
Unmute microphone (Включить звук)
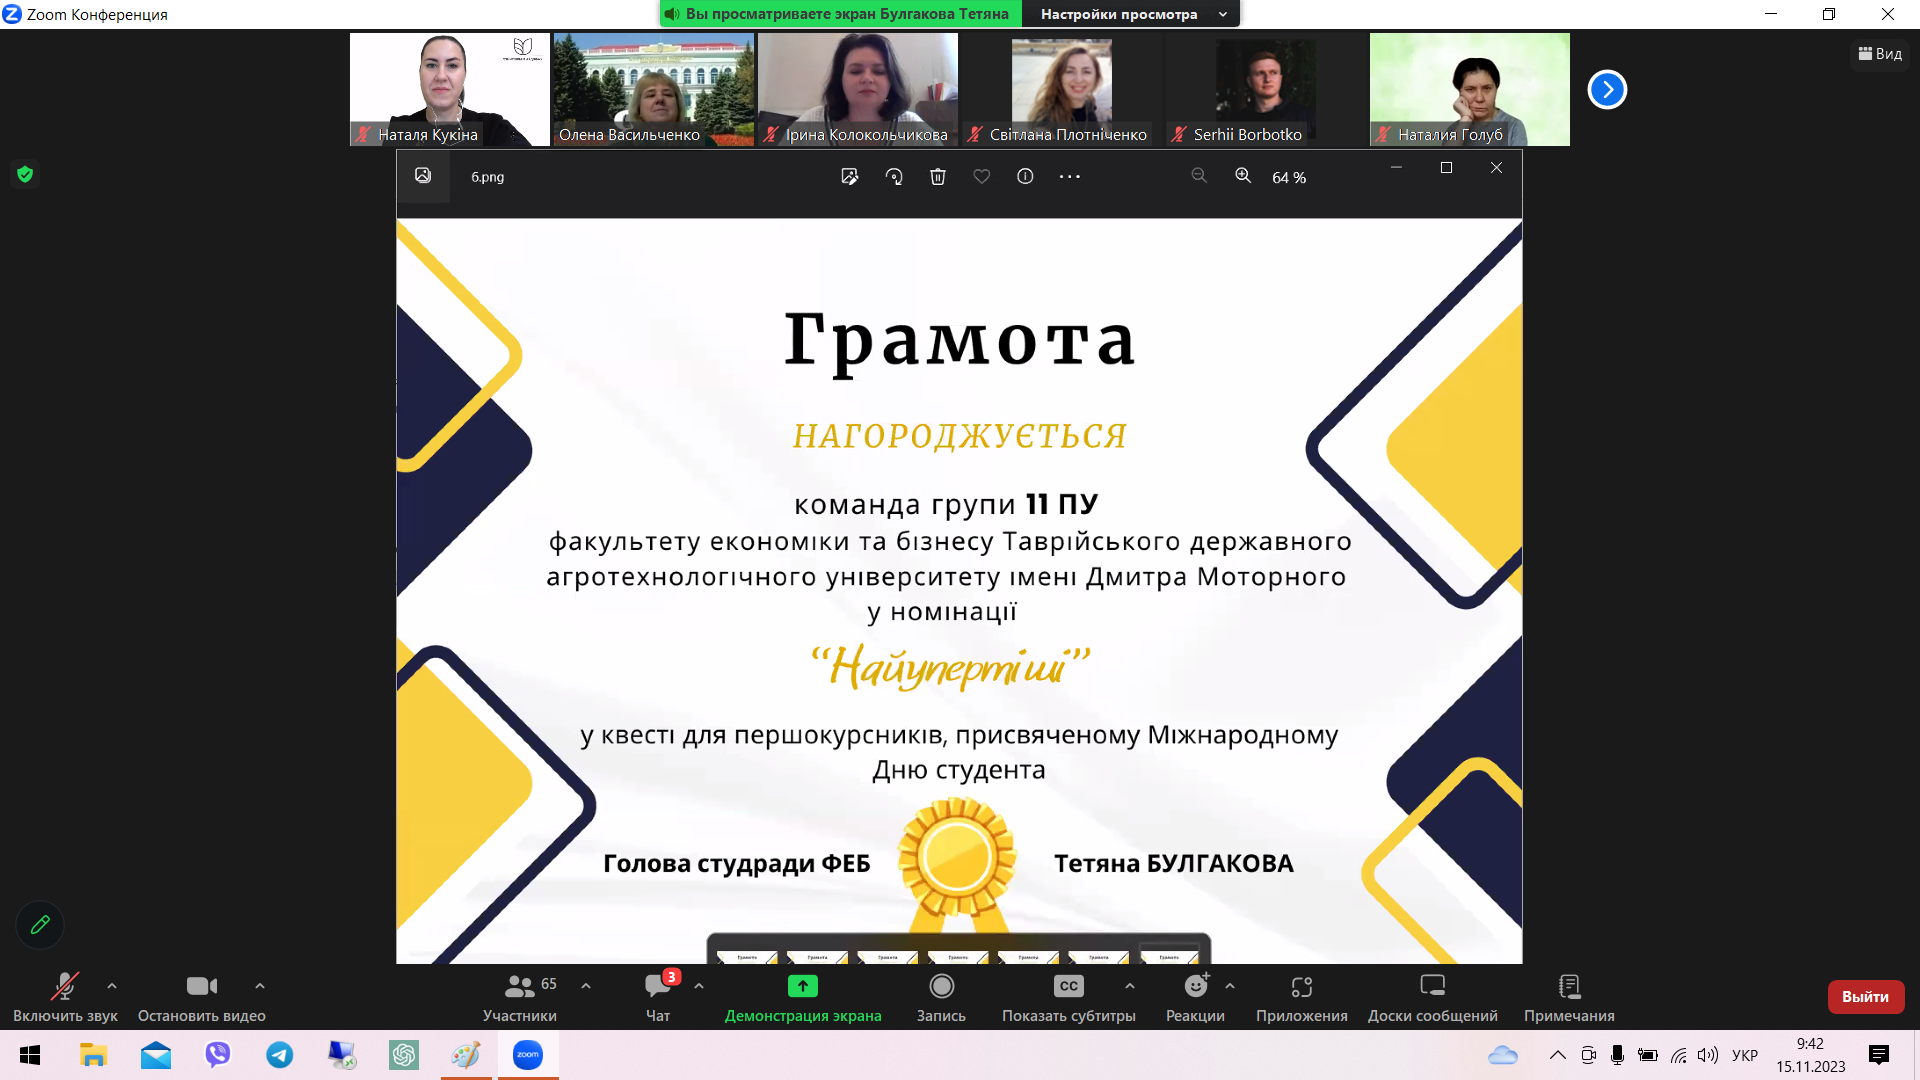click(x=65, y=987)
